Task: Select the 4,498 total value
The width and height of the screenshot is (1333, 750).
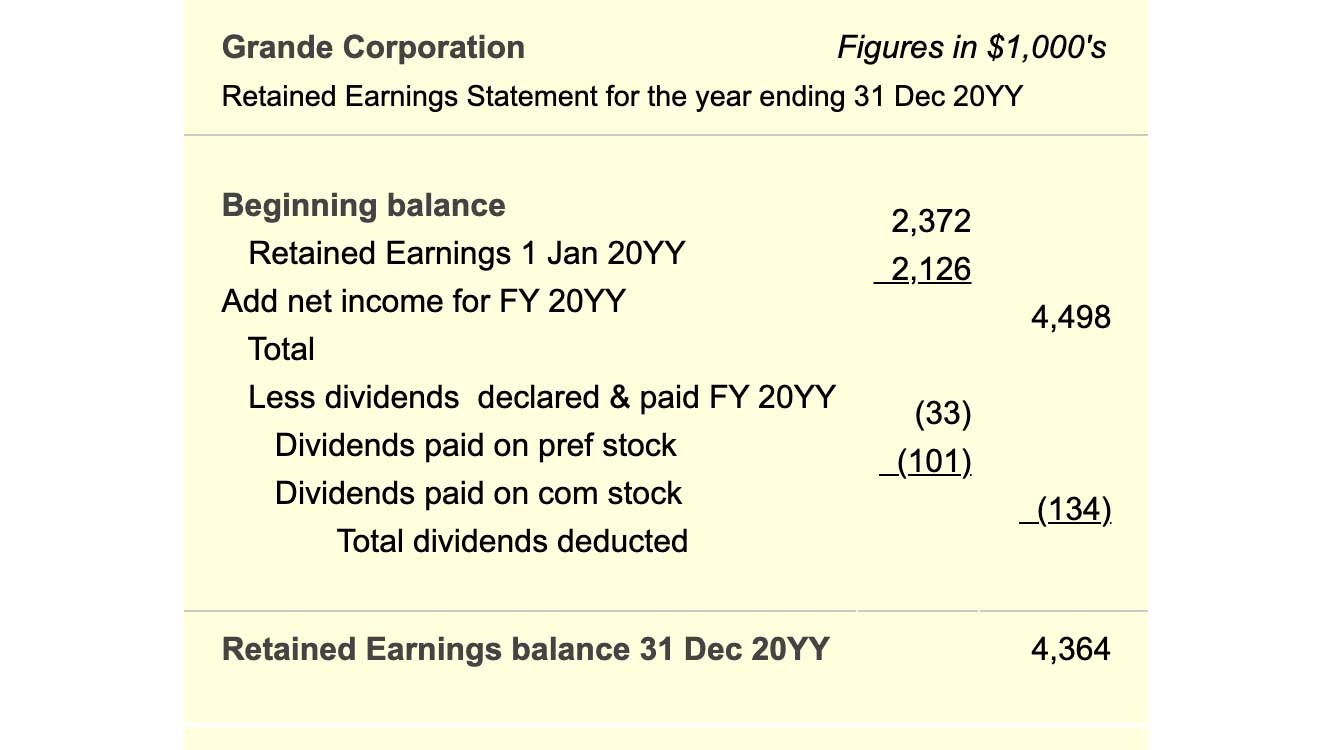Action: click(x=1070, y=317)
